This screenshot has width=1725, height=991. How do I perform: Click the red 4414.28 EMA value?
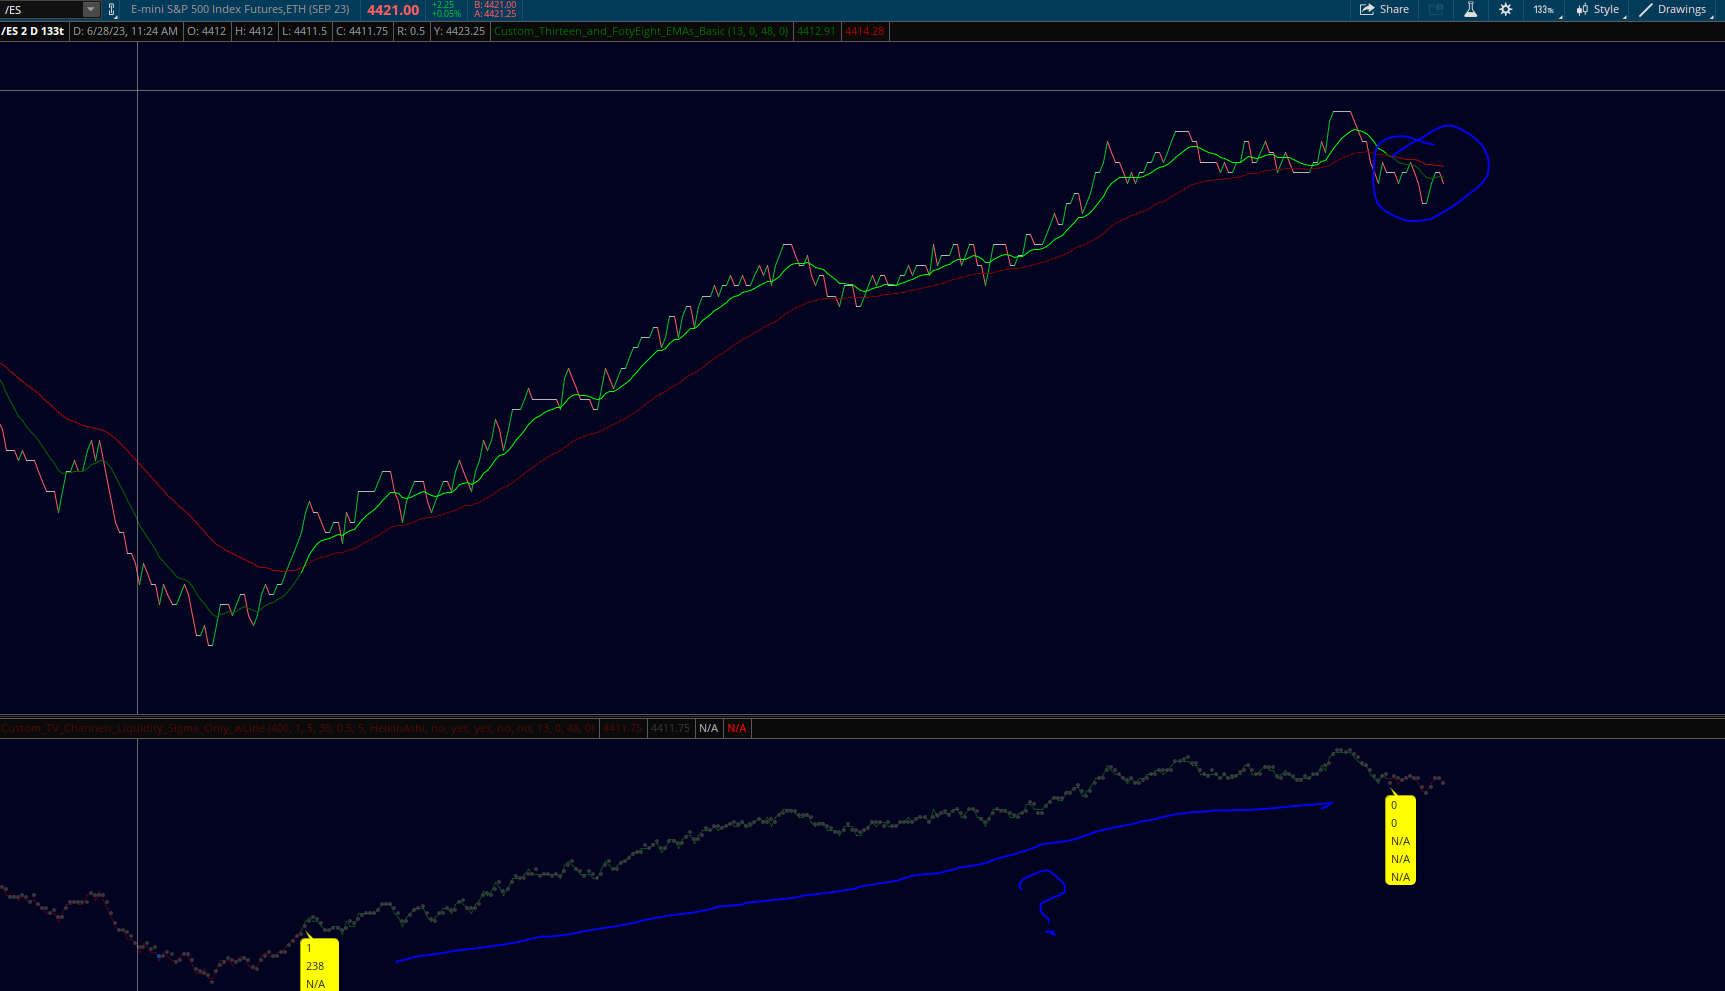point(865,31)
